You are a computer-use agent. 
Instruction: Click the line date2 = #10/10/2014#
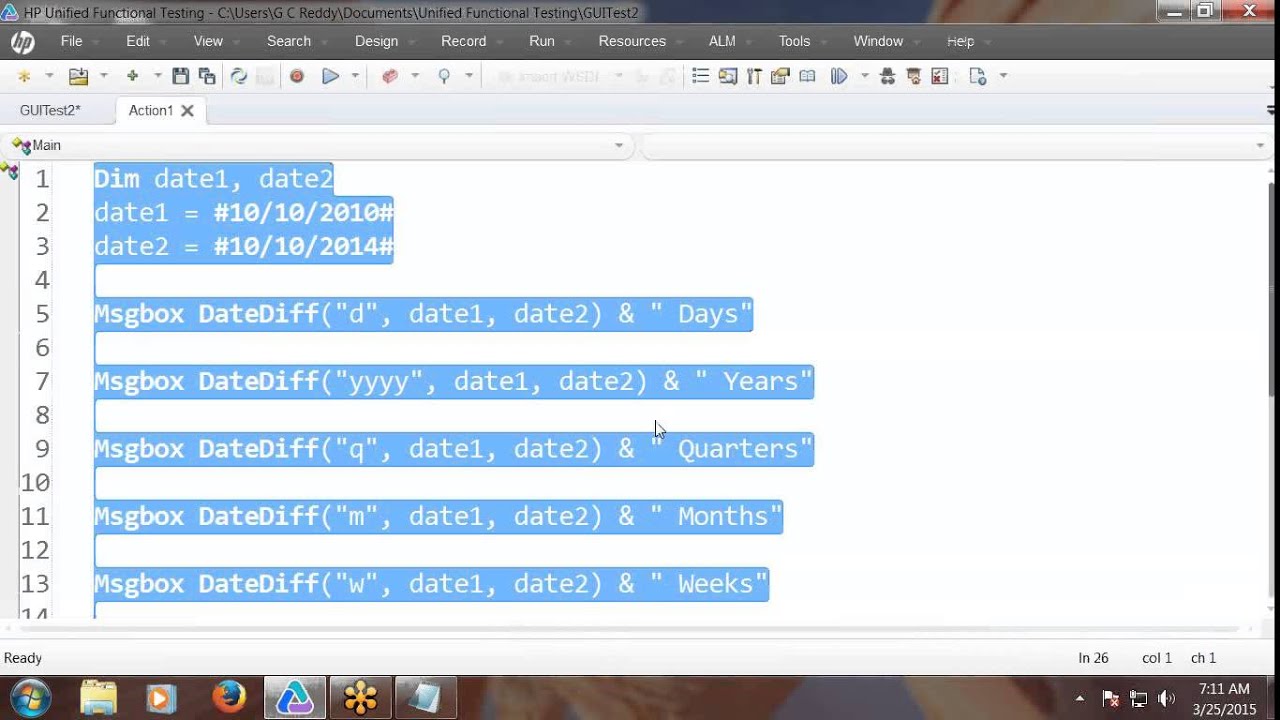point(244,246)
